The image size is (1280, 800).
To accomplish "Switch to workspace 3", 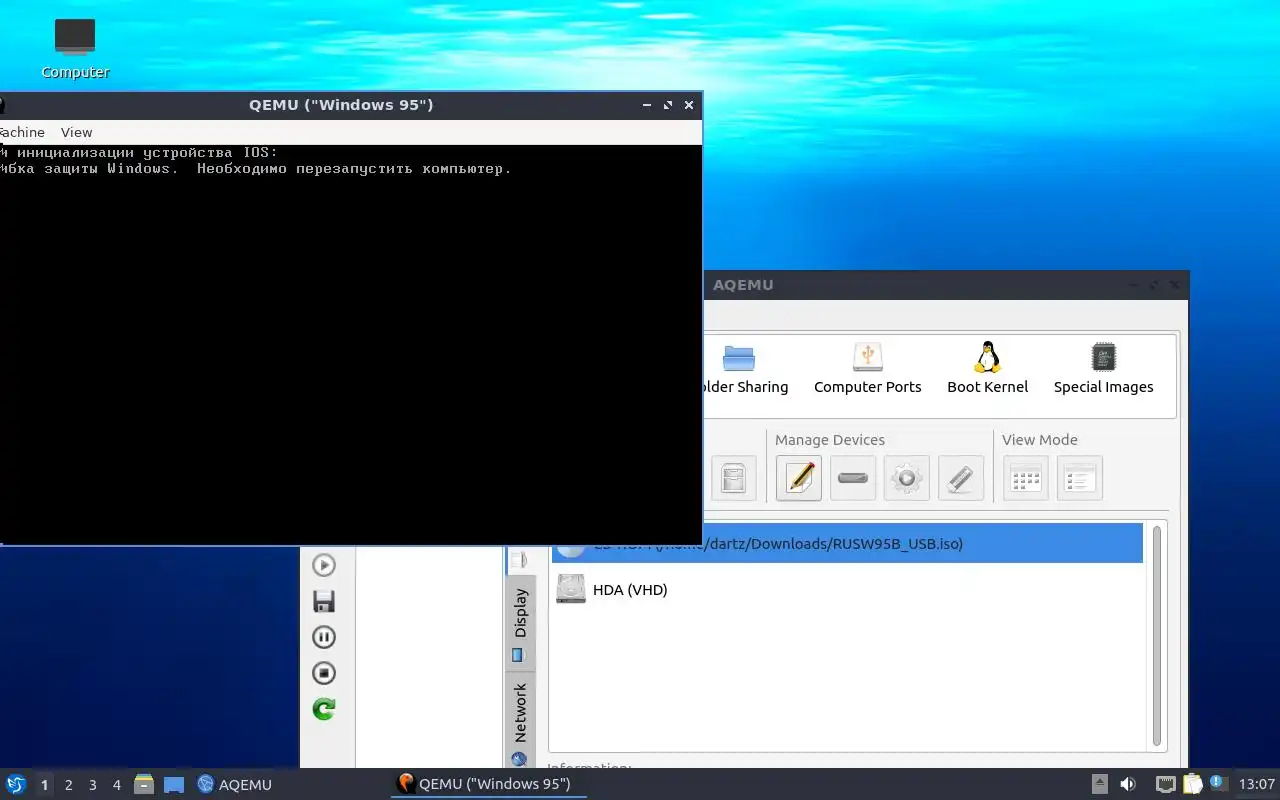I will [x=92, y=785].
